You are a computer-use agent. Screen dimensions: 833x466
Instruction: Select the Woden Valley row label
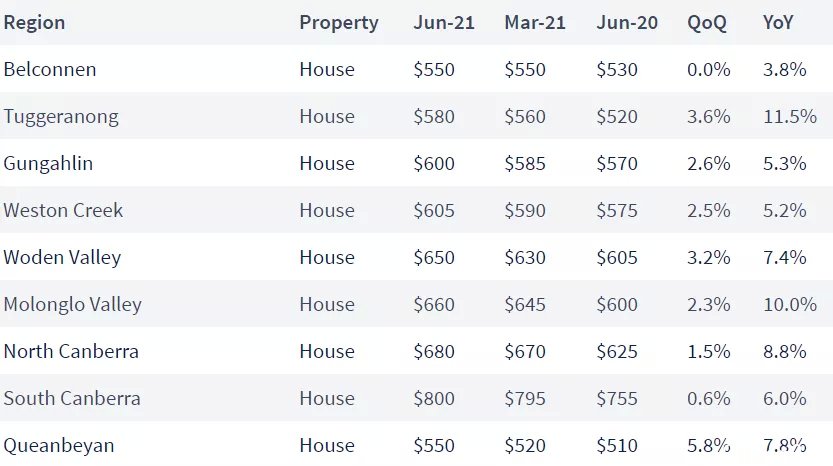point(62,258)
